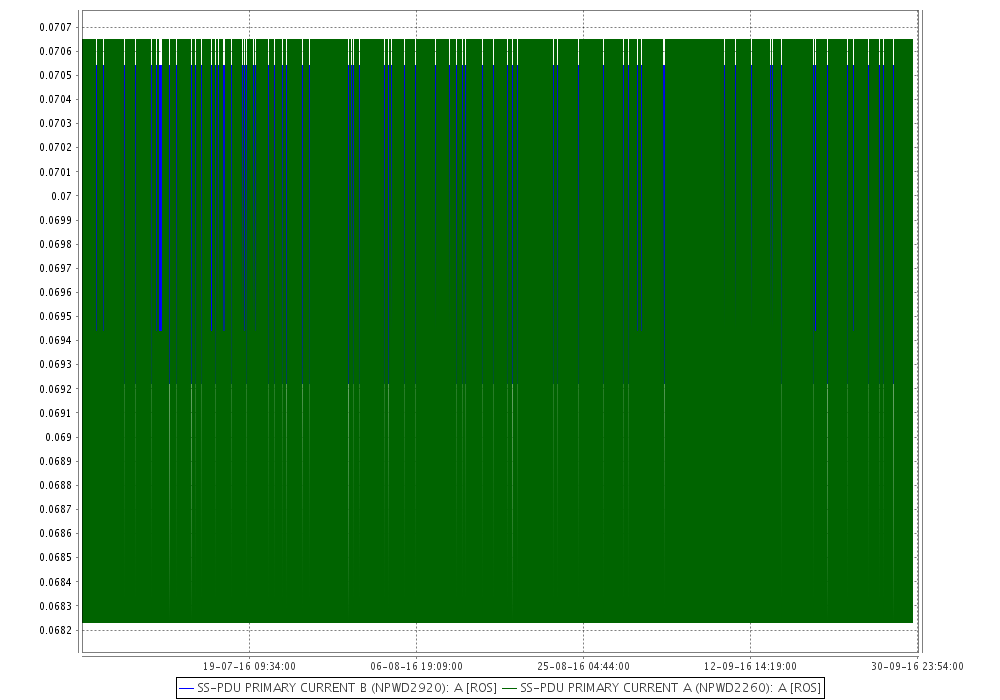The height and width of the screenshot is (700, 1000).
Task: Click the thick blue spike in the plot
Action: pos(160,198)
